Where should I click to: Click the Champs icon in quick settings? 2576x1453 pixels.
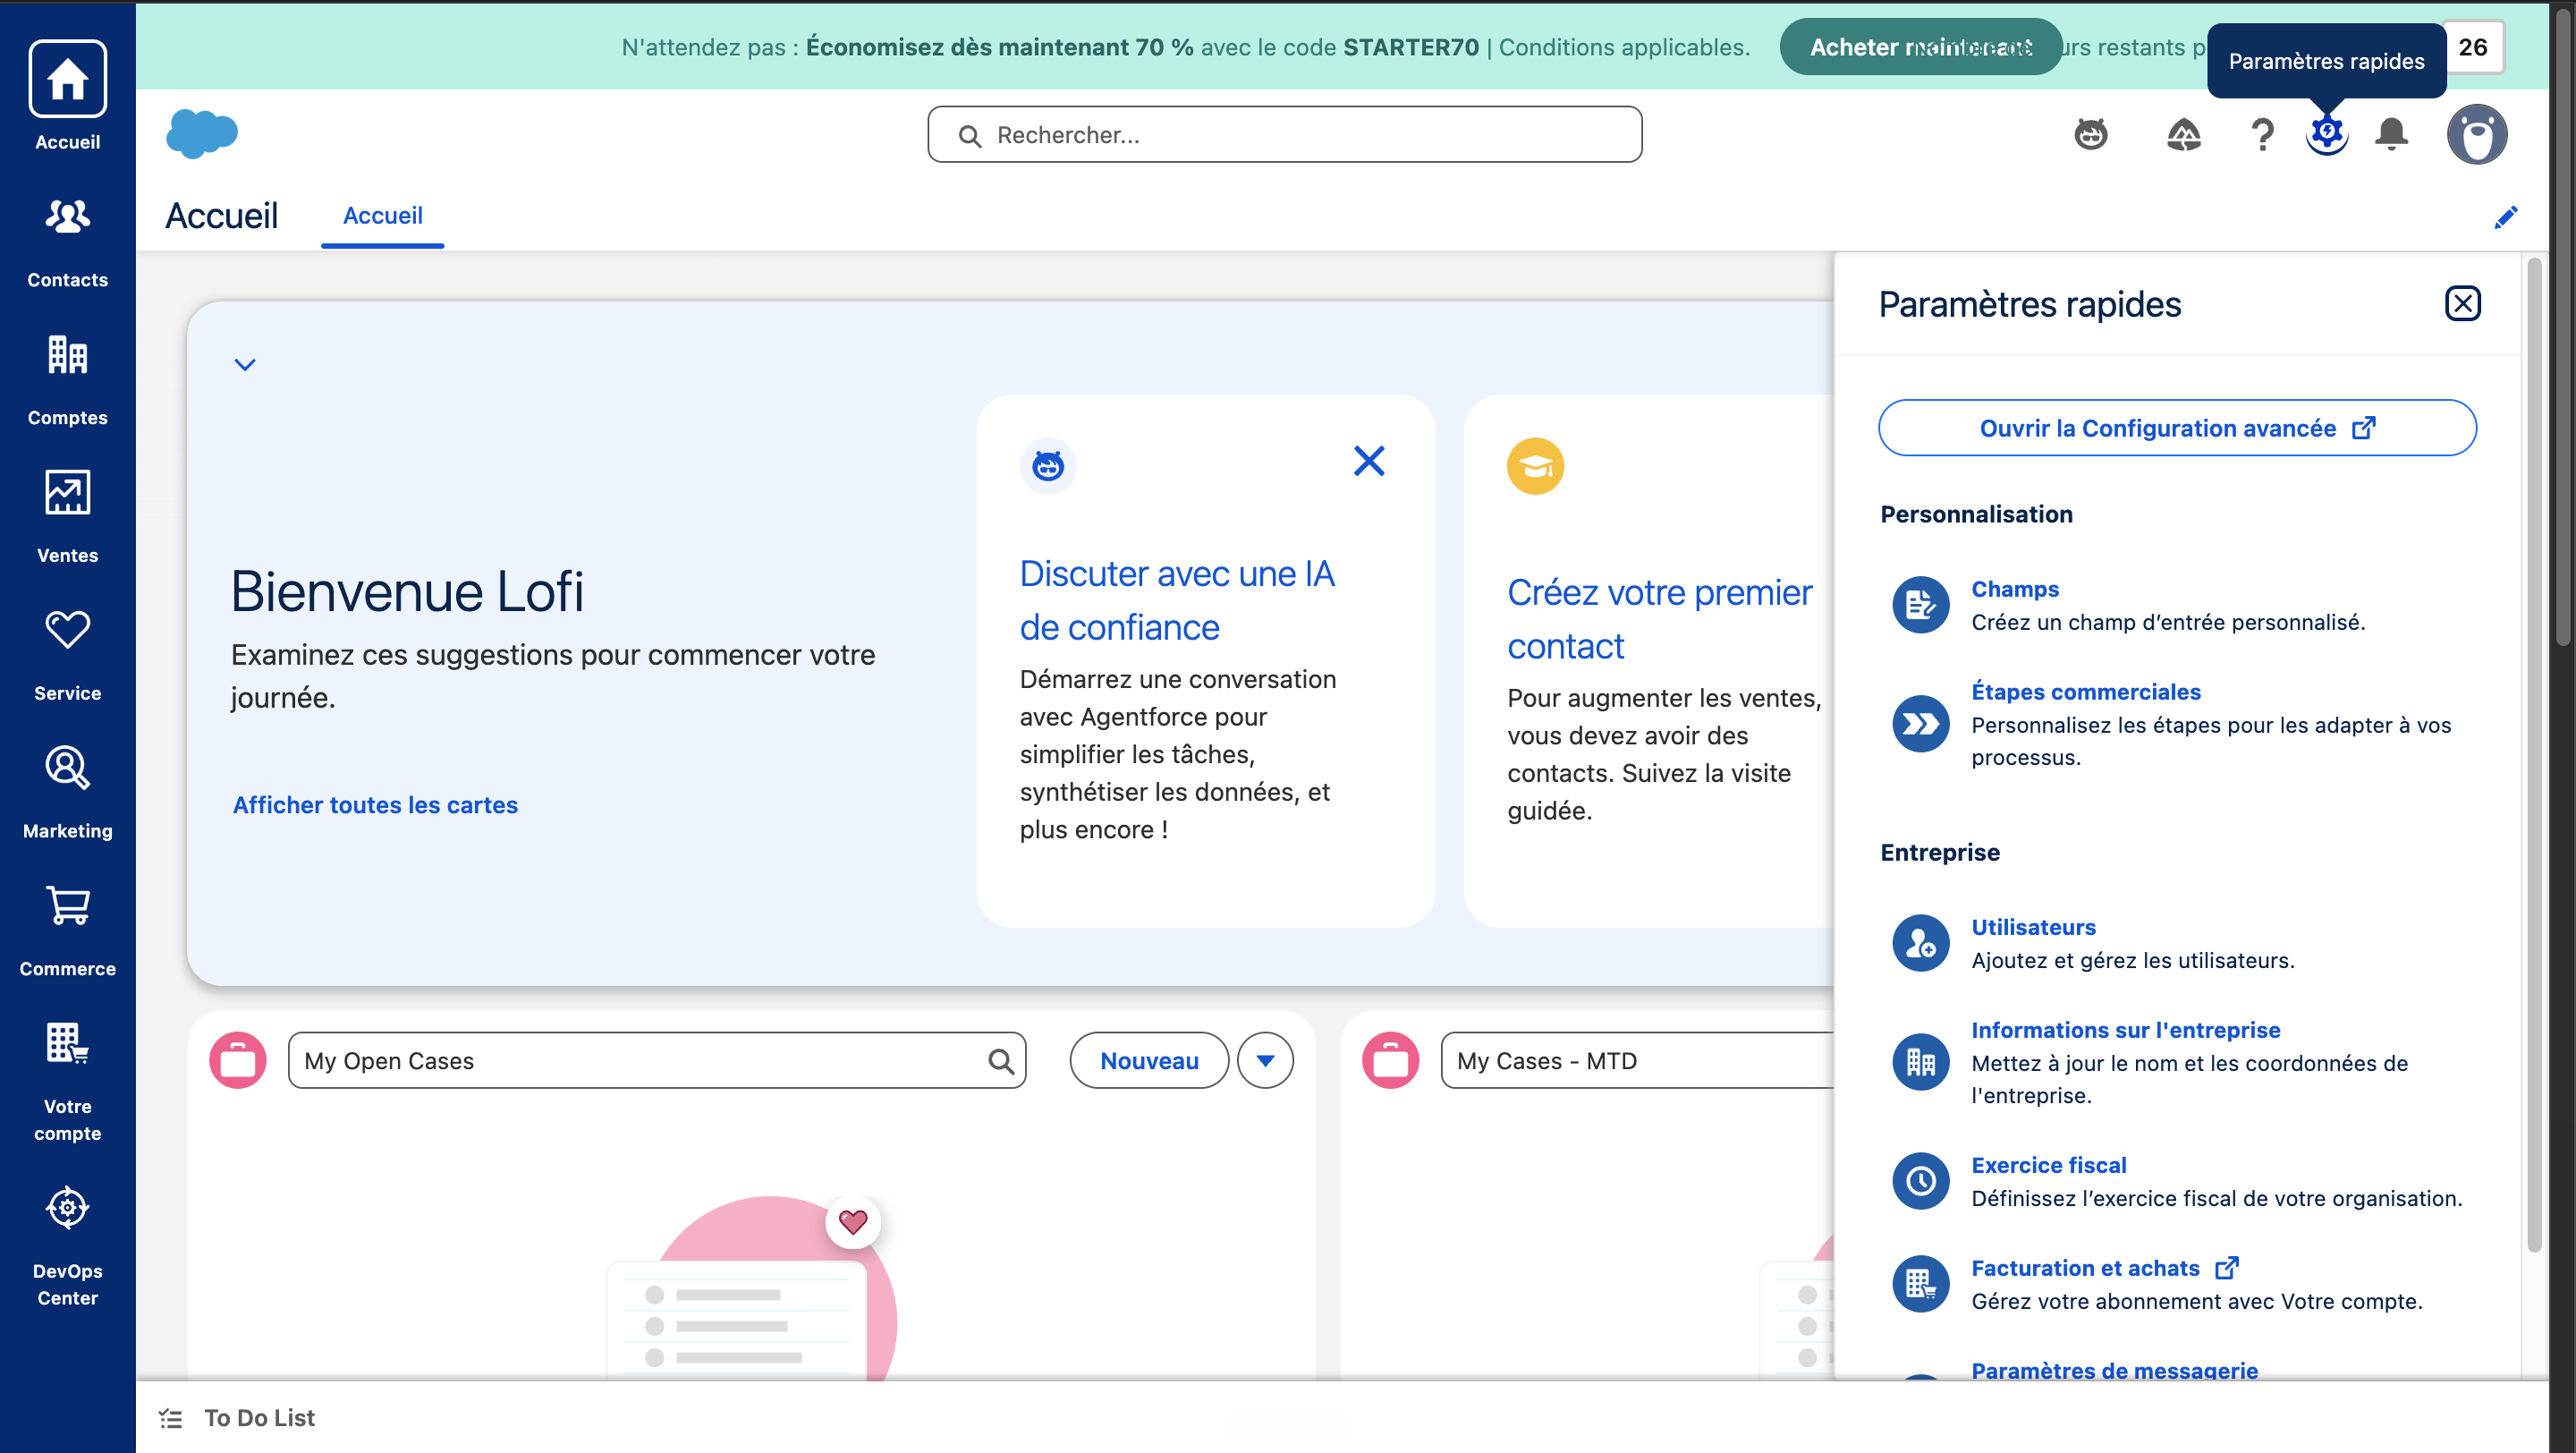tap(1920, 604)
